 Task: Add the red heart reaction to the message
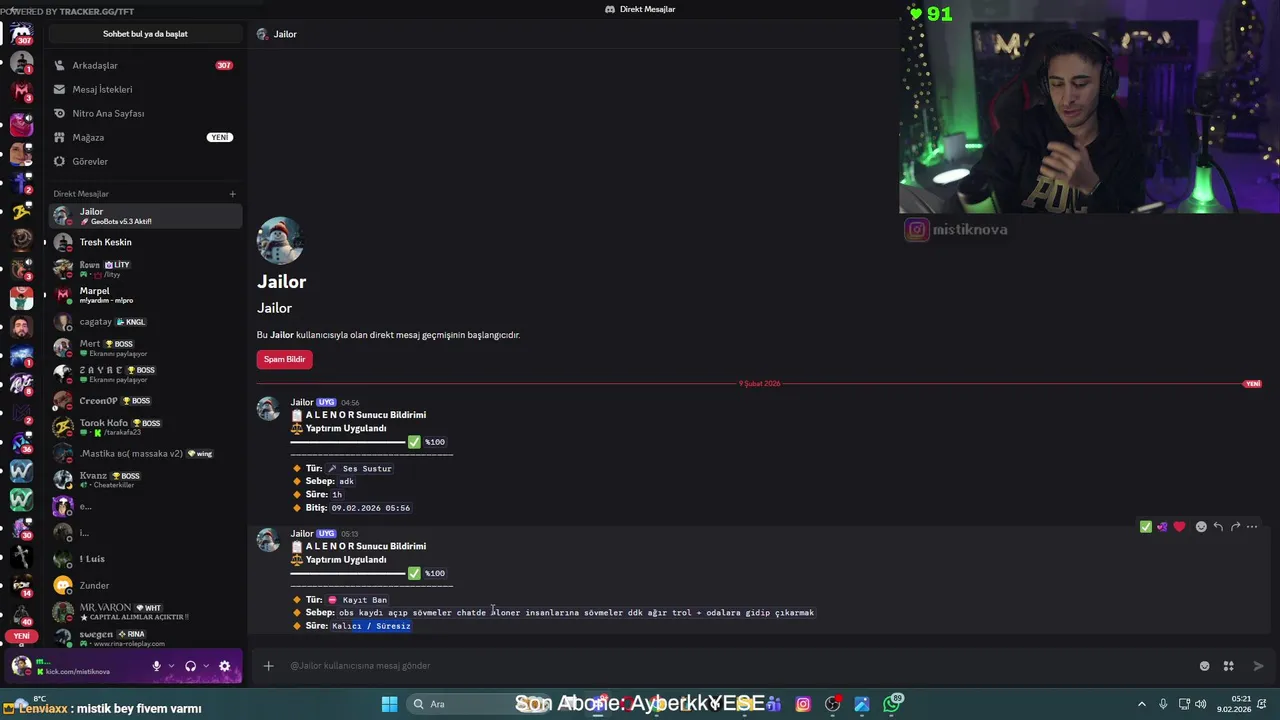coord(1179,527)
